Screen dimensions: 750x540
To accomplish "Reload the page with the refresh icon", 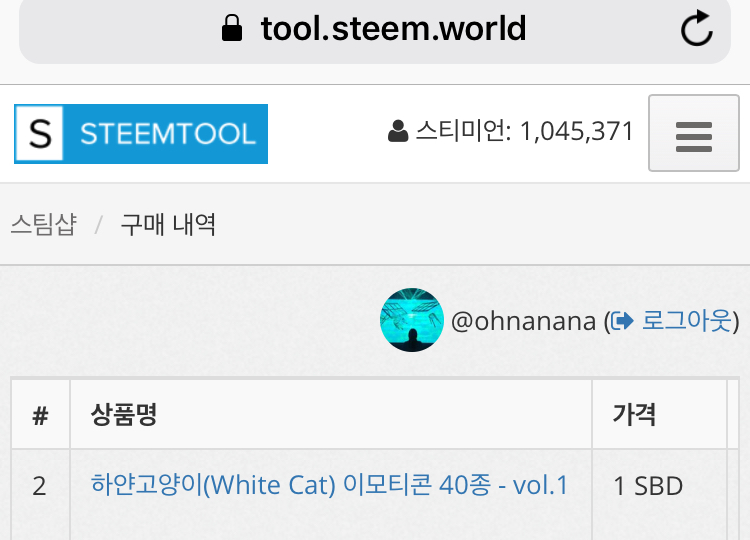I will pos(696,28).
